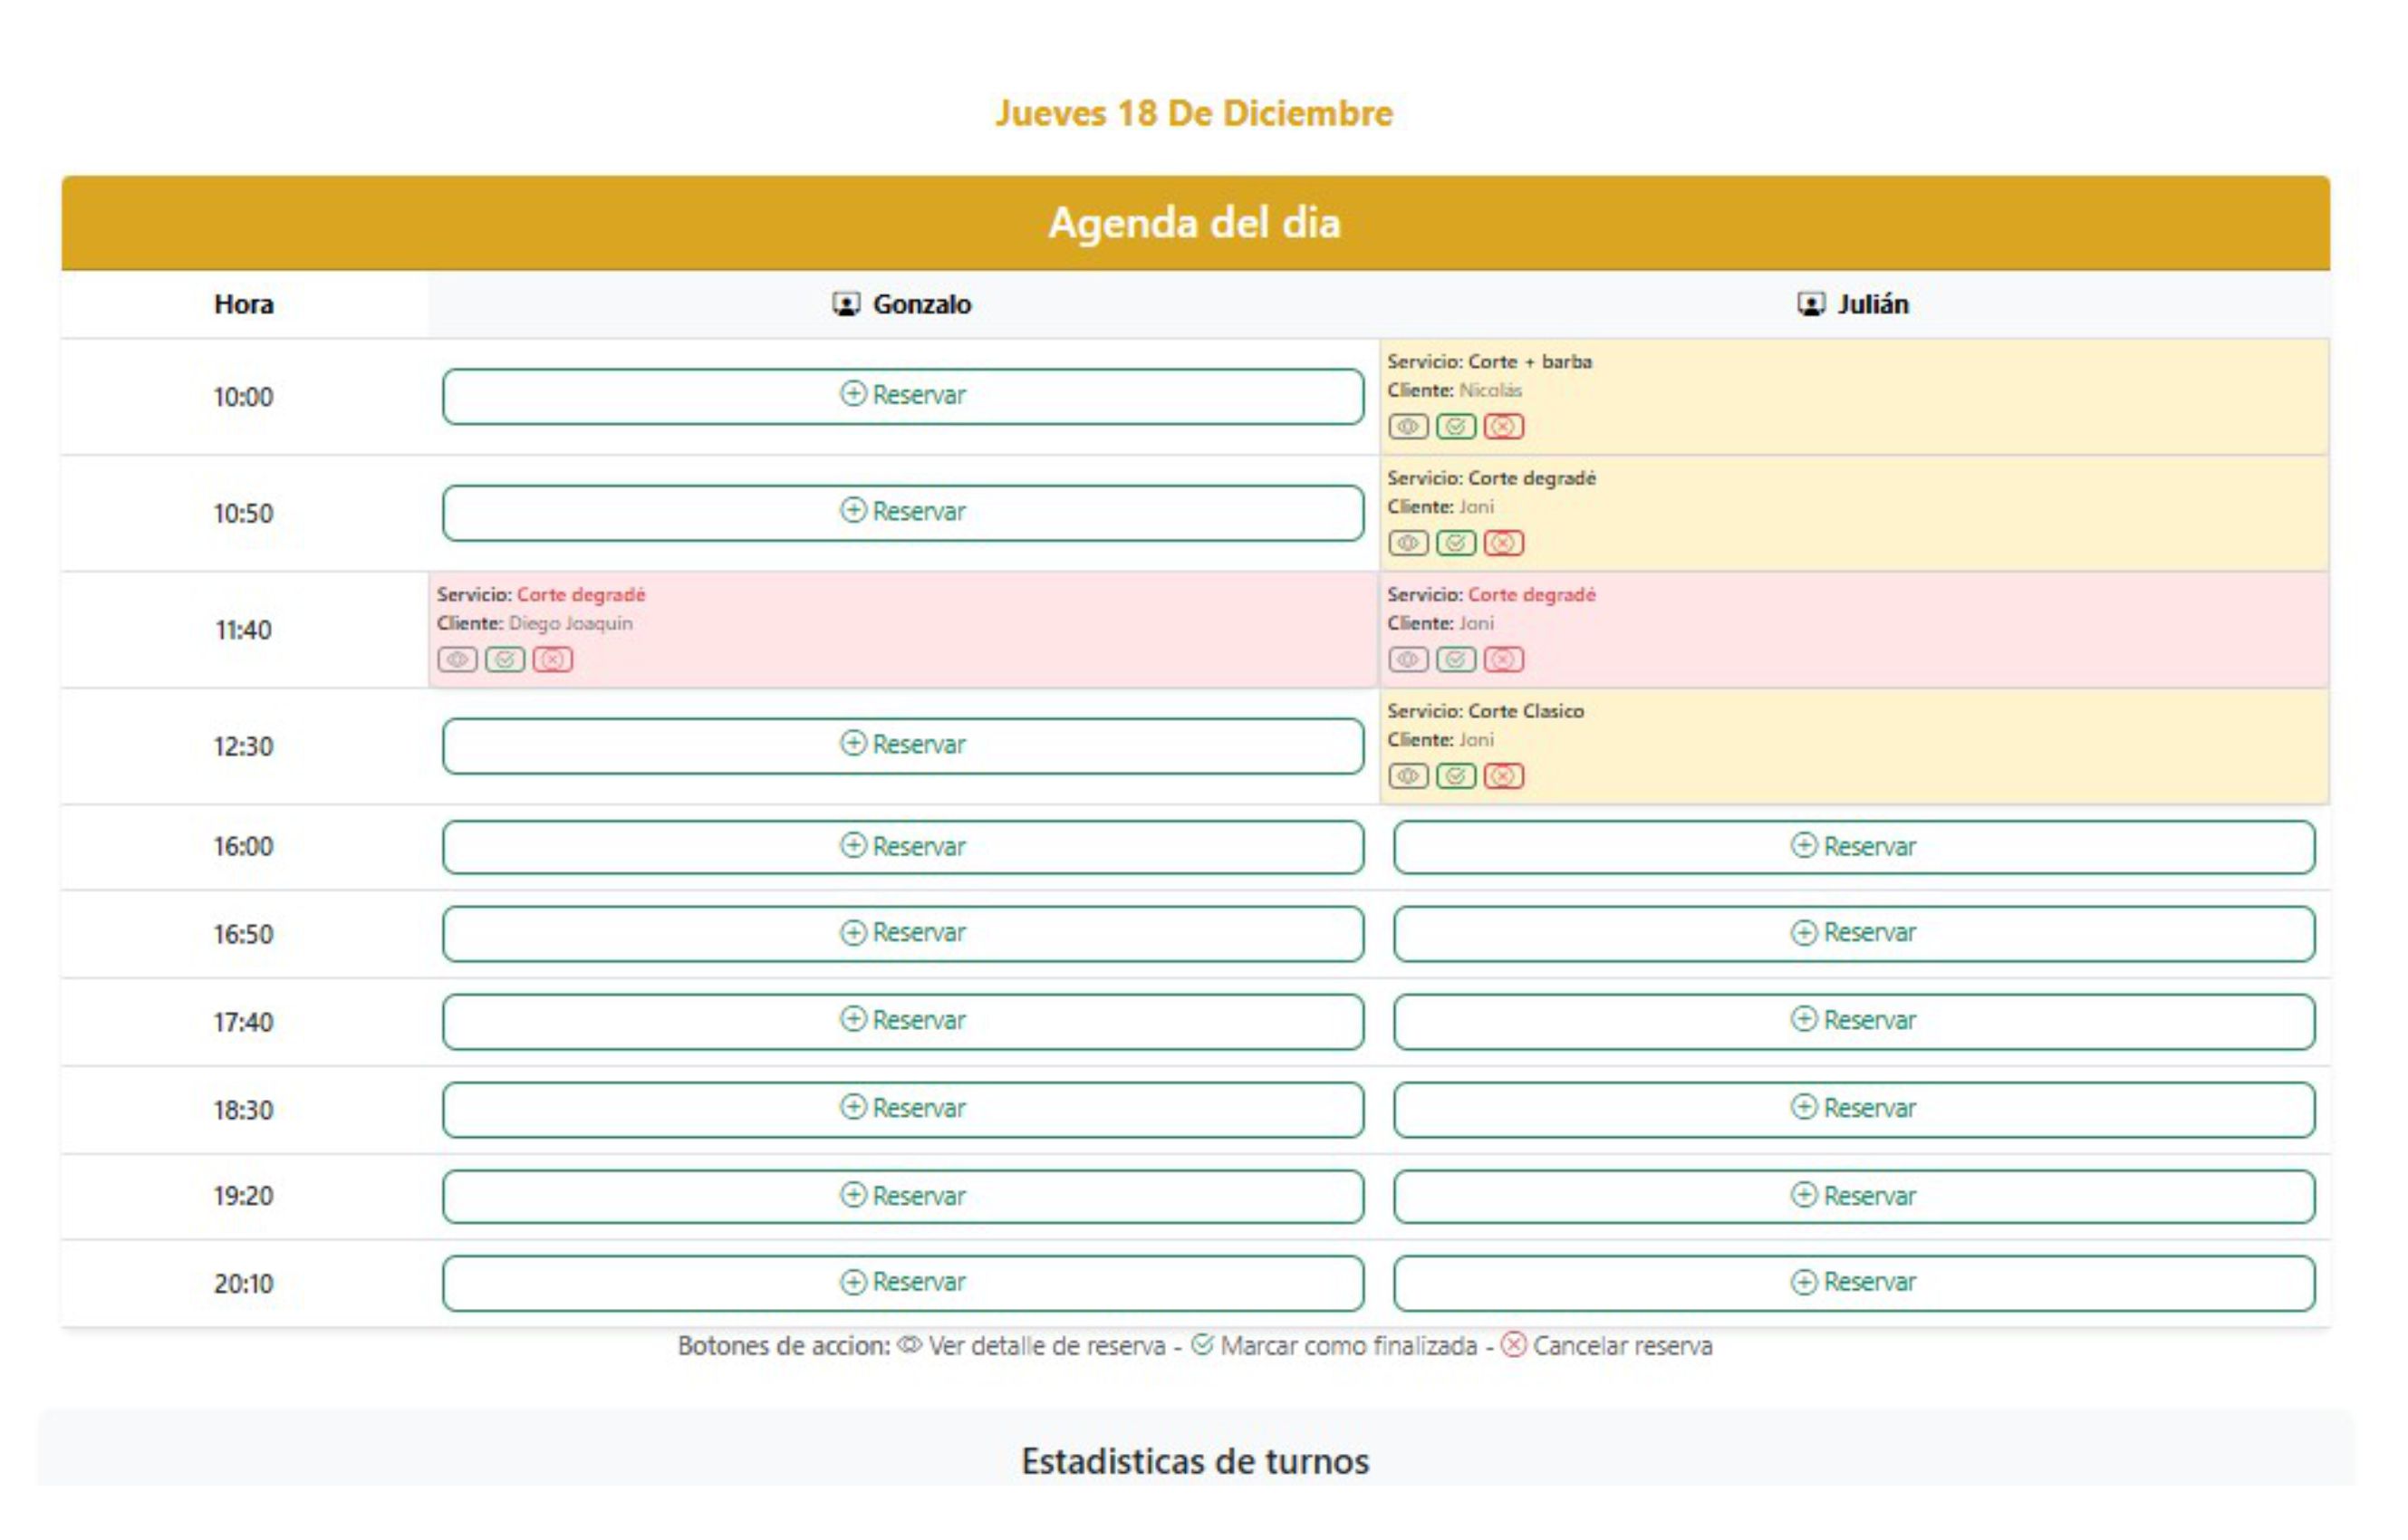Cancel Nicolás Corte + barba reservation
This screenshot has width=2408, height=1540.
[1503, 427]
